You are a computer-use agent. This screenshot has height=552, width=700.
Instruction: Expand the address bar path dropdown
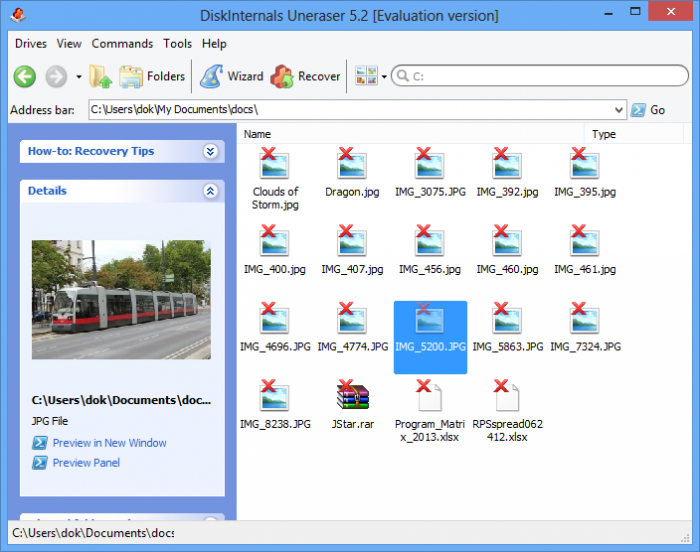coord(620,110)
